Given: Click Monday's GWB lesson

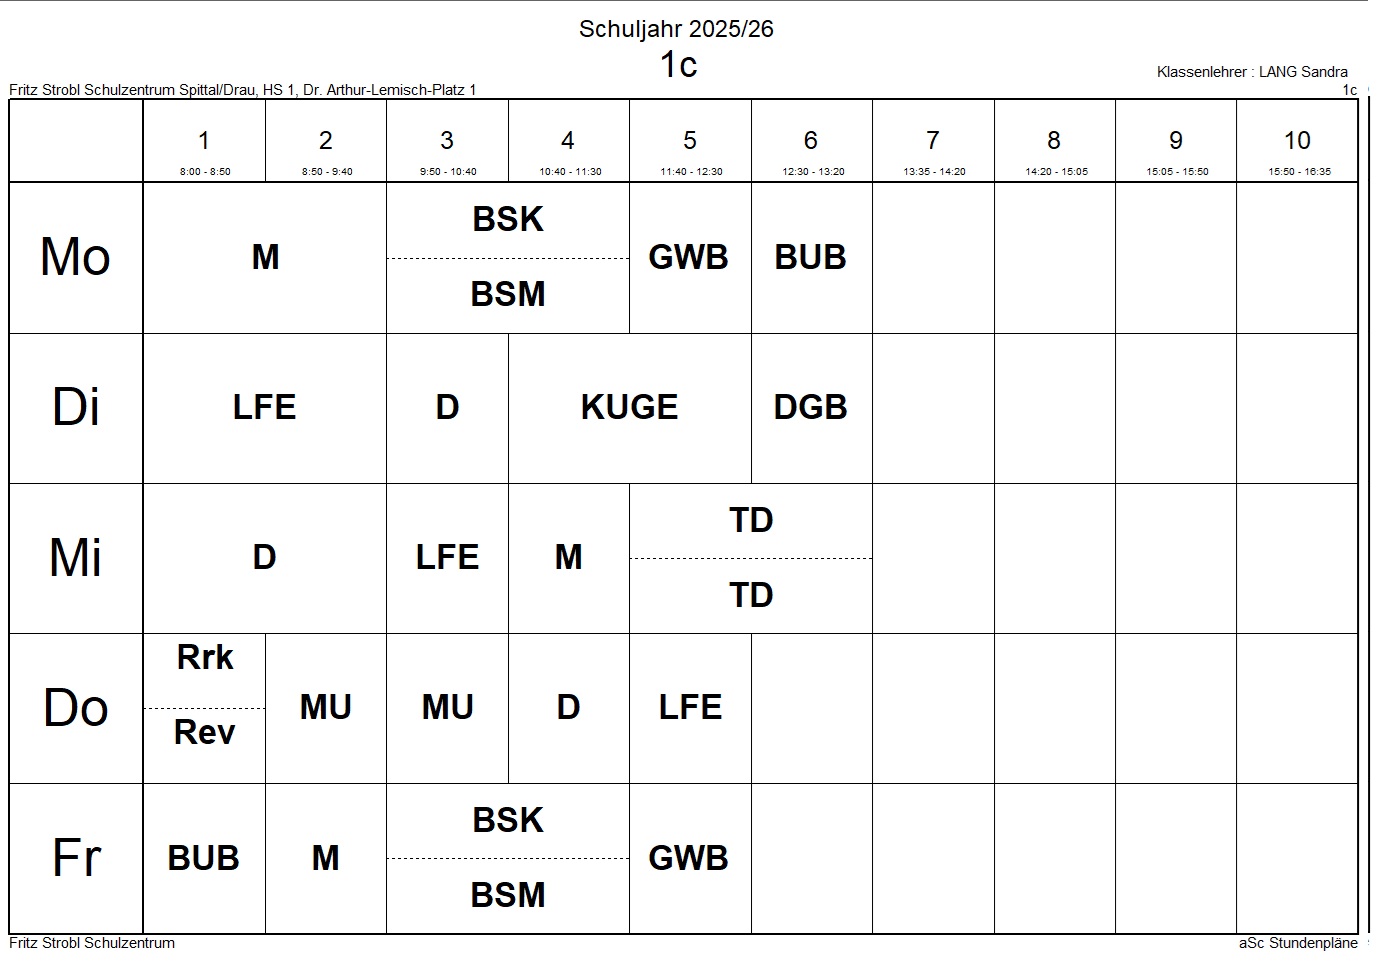Looking at the screenshot, I should pyautogui.click(x=689, y=258).
